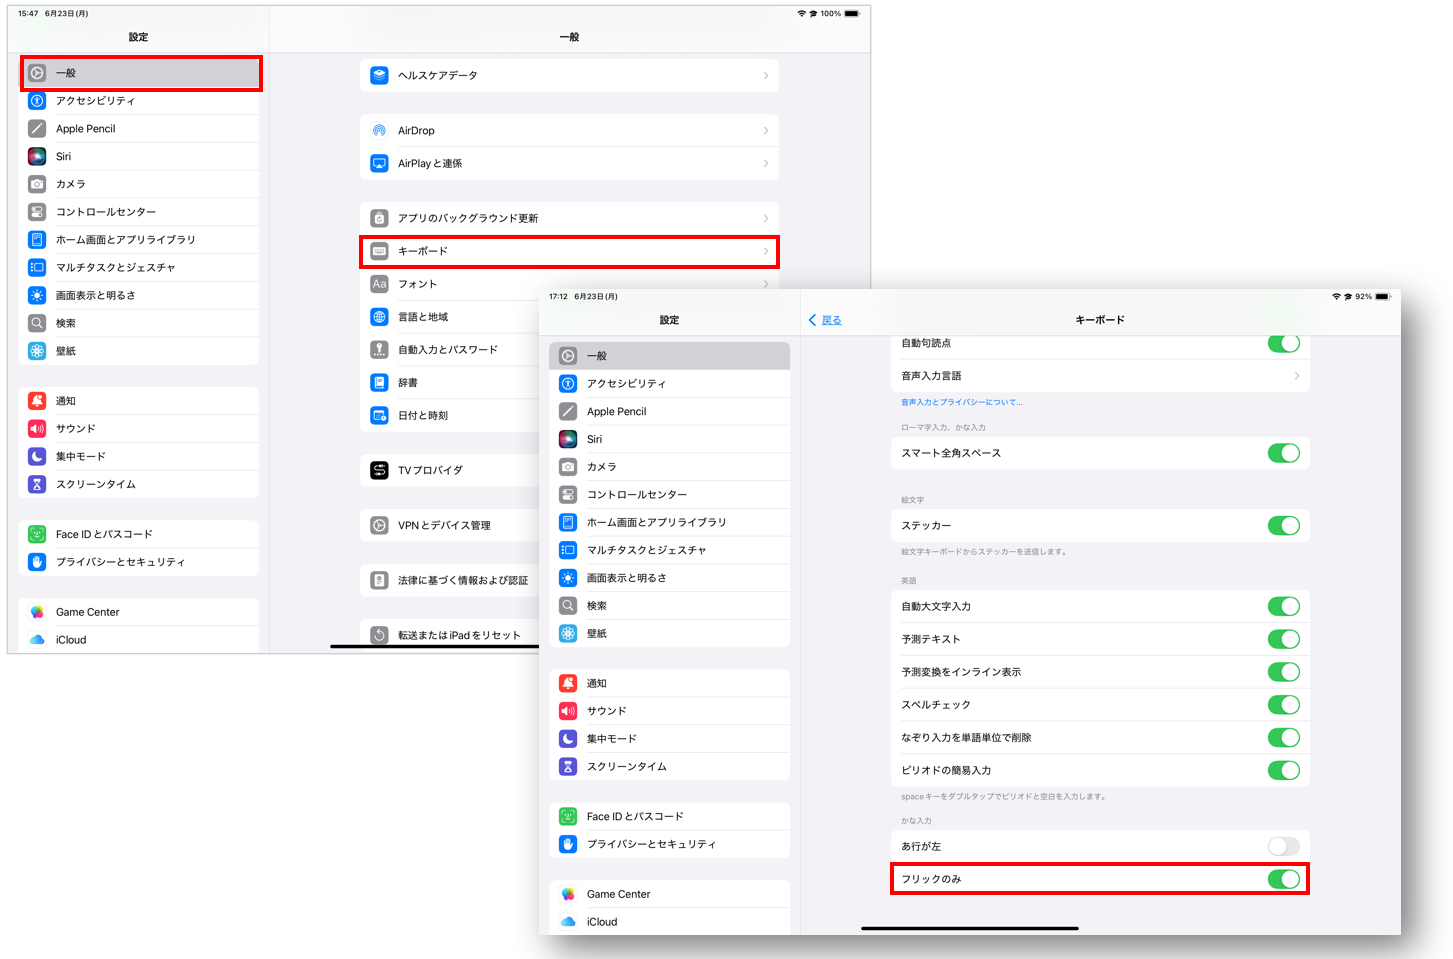This screenshot has width=1453, height=959.
Task: Tap コントロールセンター icon in back window
Action: coord(37,212)
